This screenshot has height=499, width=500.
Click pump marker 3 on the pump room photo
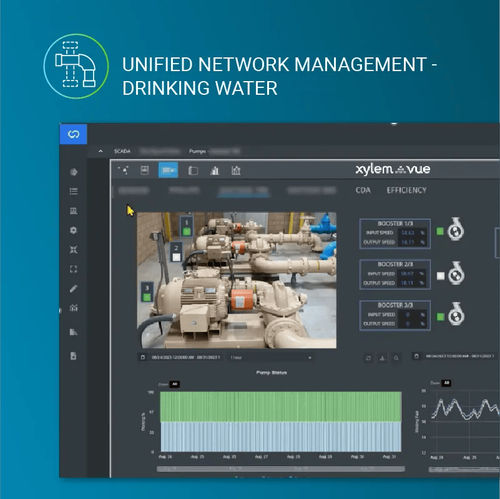147,292
